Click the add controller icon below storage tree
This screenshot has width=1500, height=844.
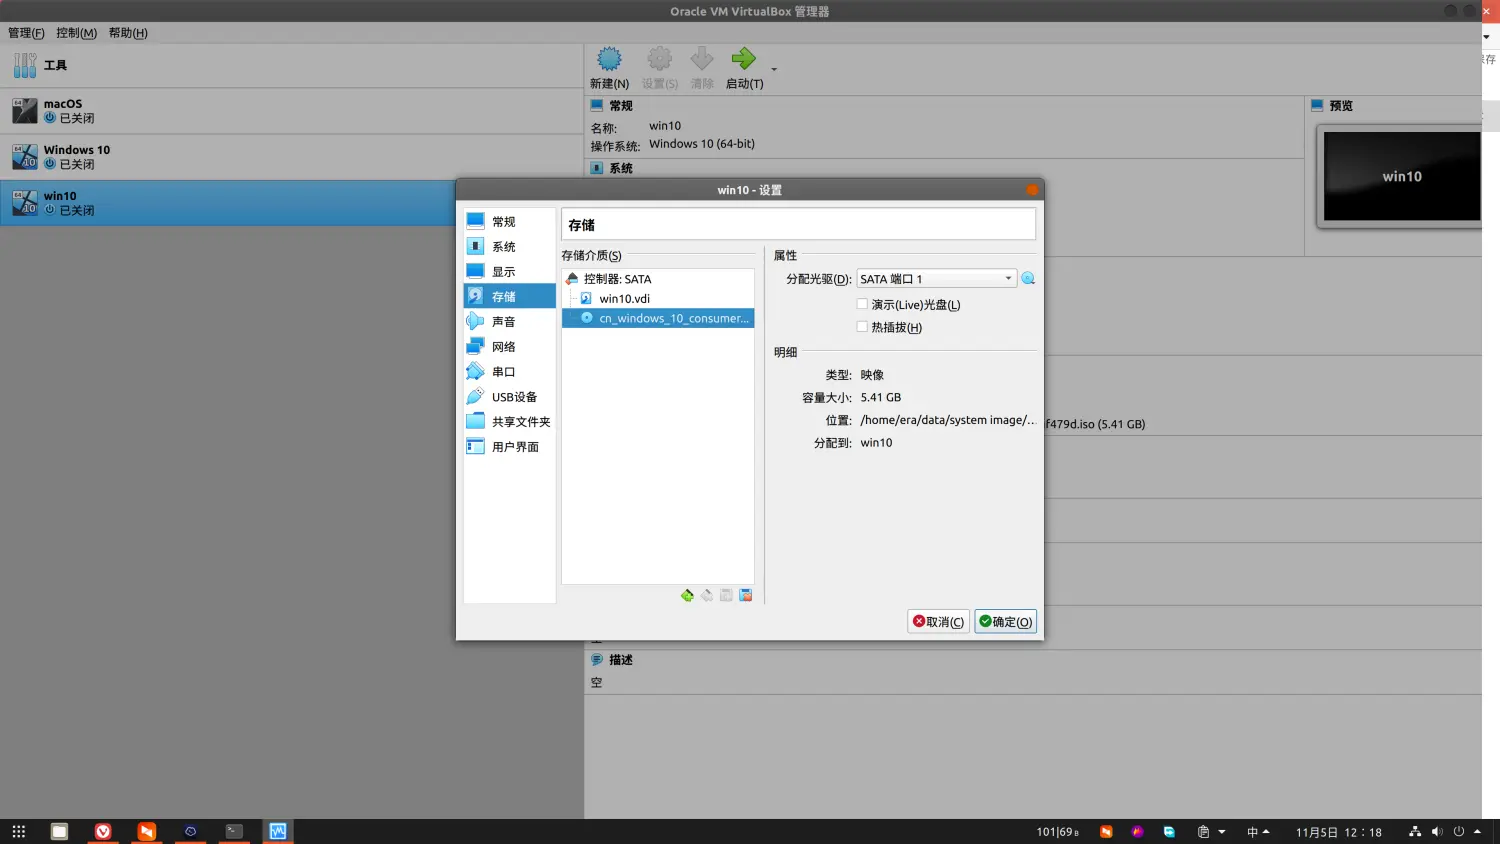click(x=687, y=596)
